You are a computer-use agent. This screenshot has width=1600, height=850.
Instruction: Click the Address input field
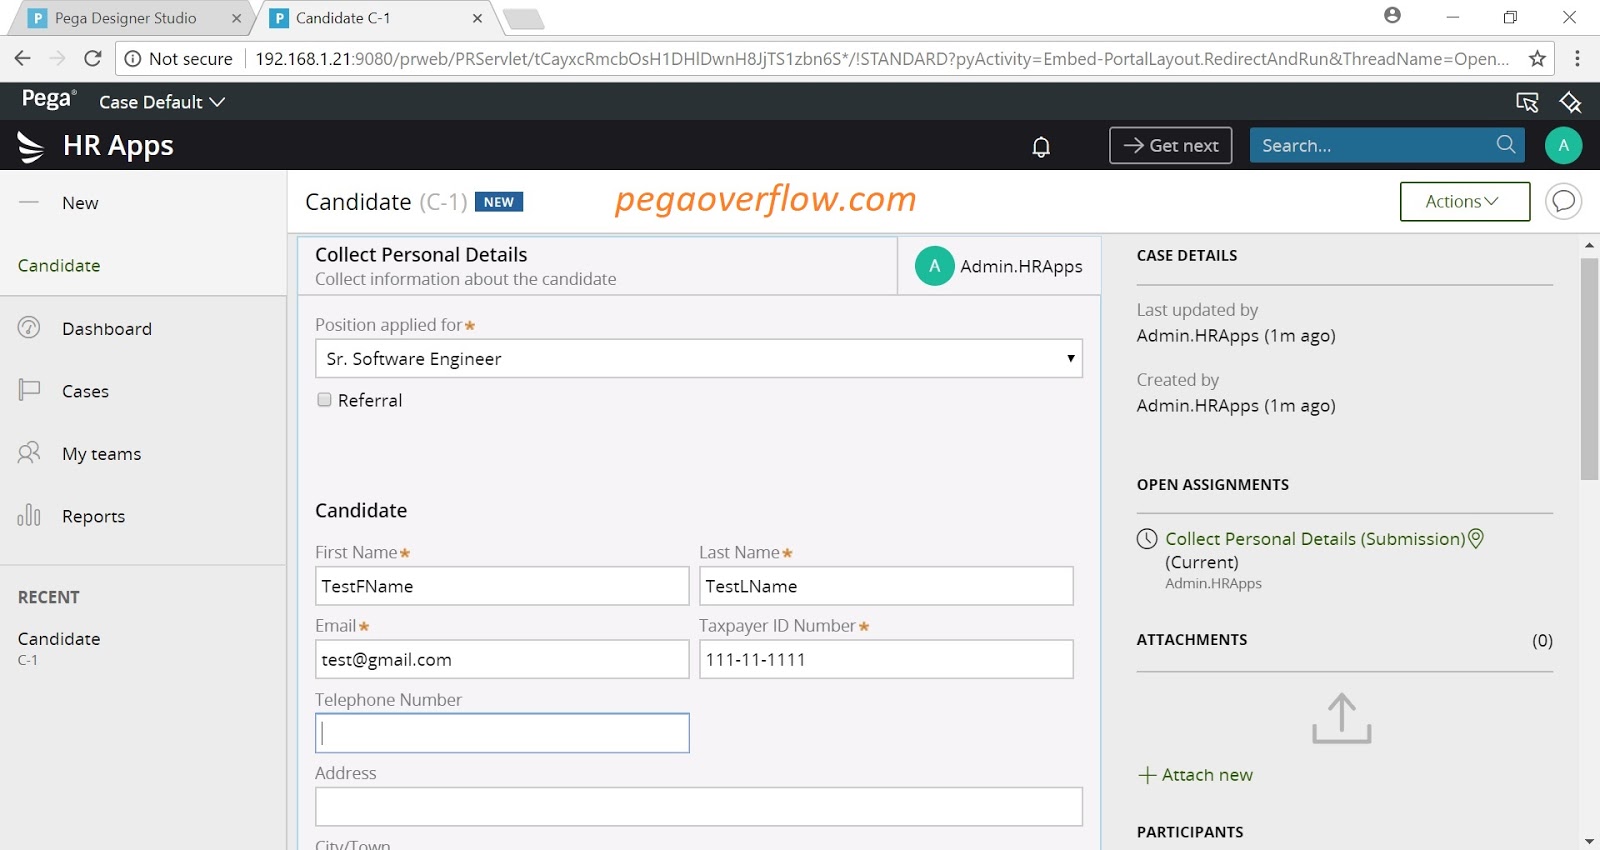698,806
